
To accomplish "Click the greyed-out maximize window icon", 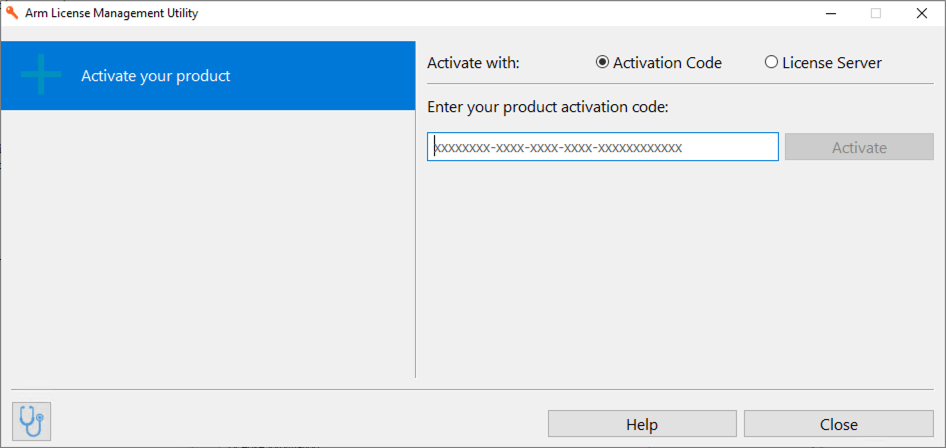I will tap(876, 14).
